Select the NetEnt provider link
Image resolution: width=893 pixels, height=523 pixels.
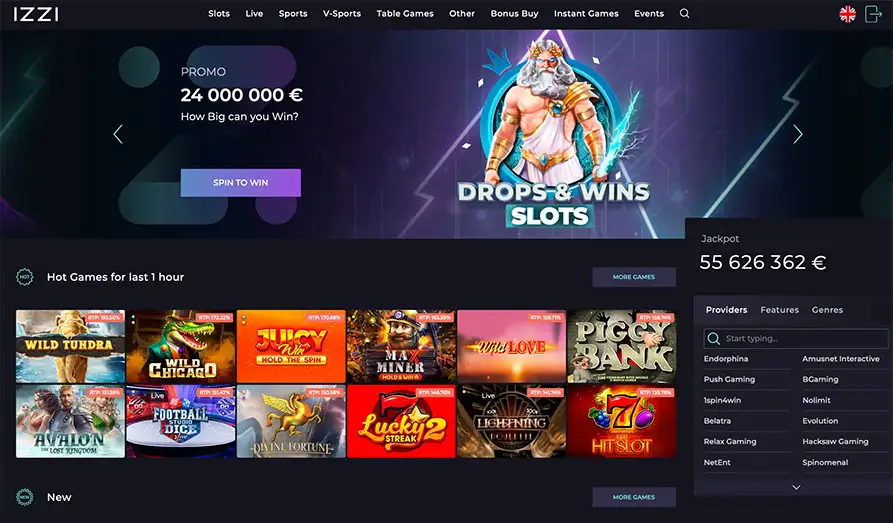pyautogui.click(x=717, y=463)
